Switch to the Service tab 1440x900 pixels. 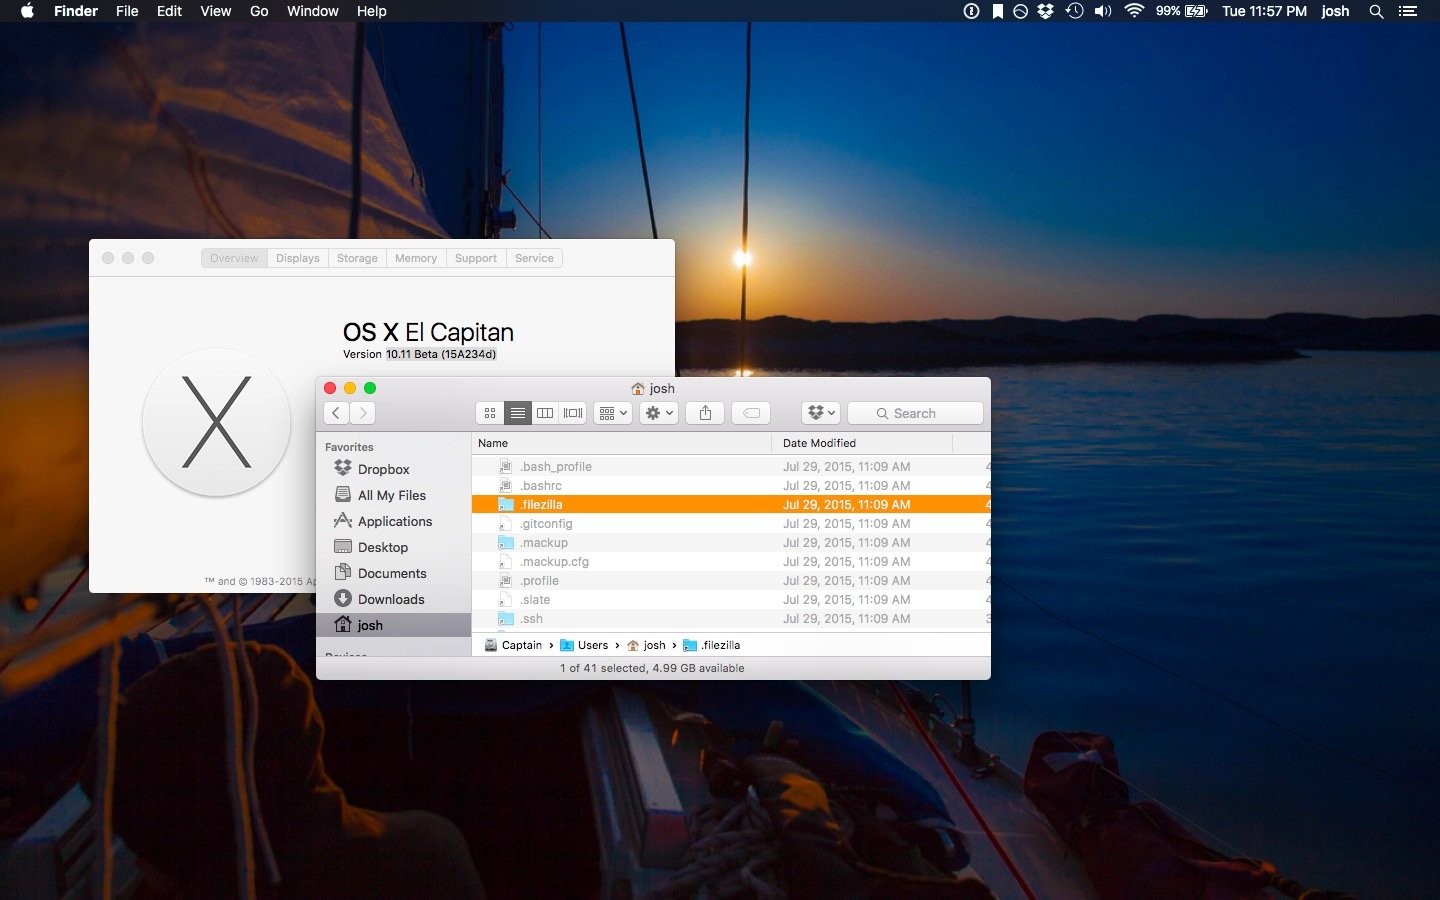[x=534, y=258]
